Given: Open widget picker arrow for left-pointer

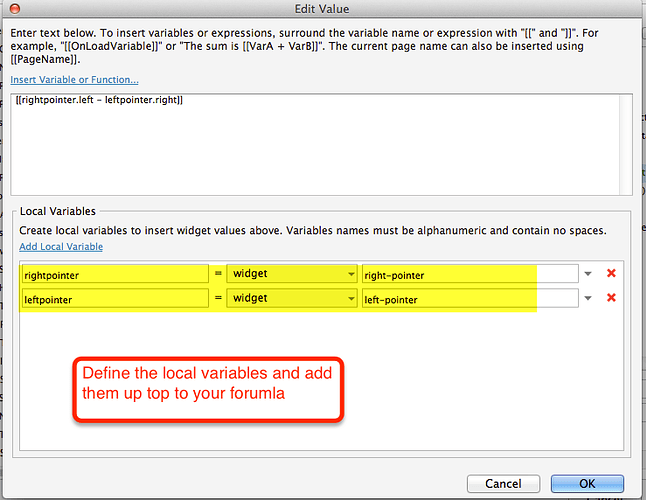Looking at the screenshot, I should (589, 298).
